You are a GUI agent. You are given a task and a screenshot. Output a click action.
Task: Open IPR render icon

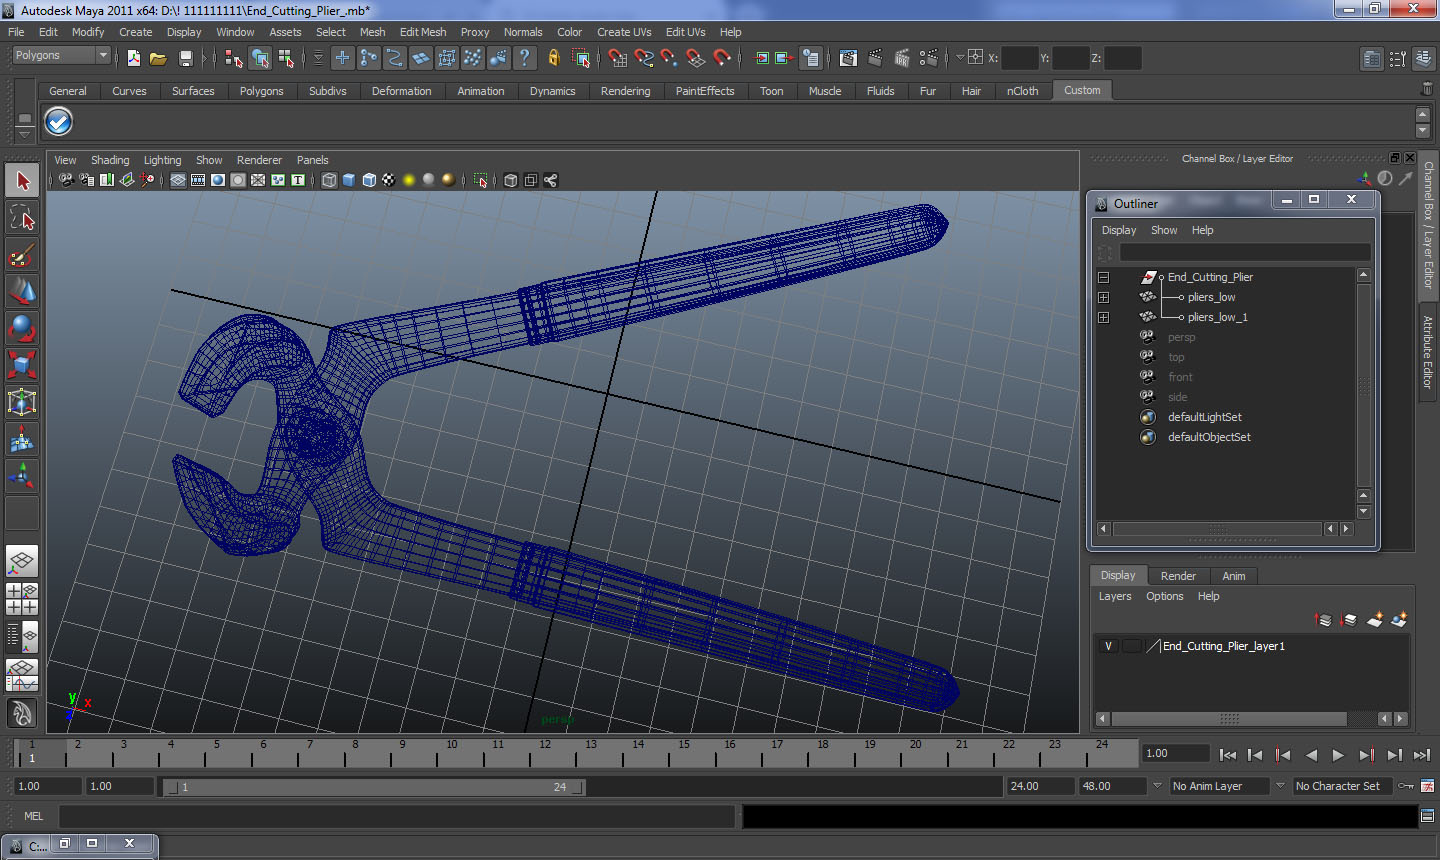pos(901,58)
